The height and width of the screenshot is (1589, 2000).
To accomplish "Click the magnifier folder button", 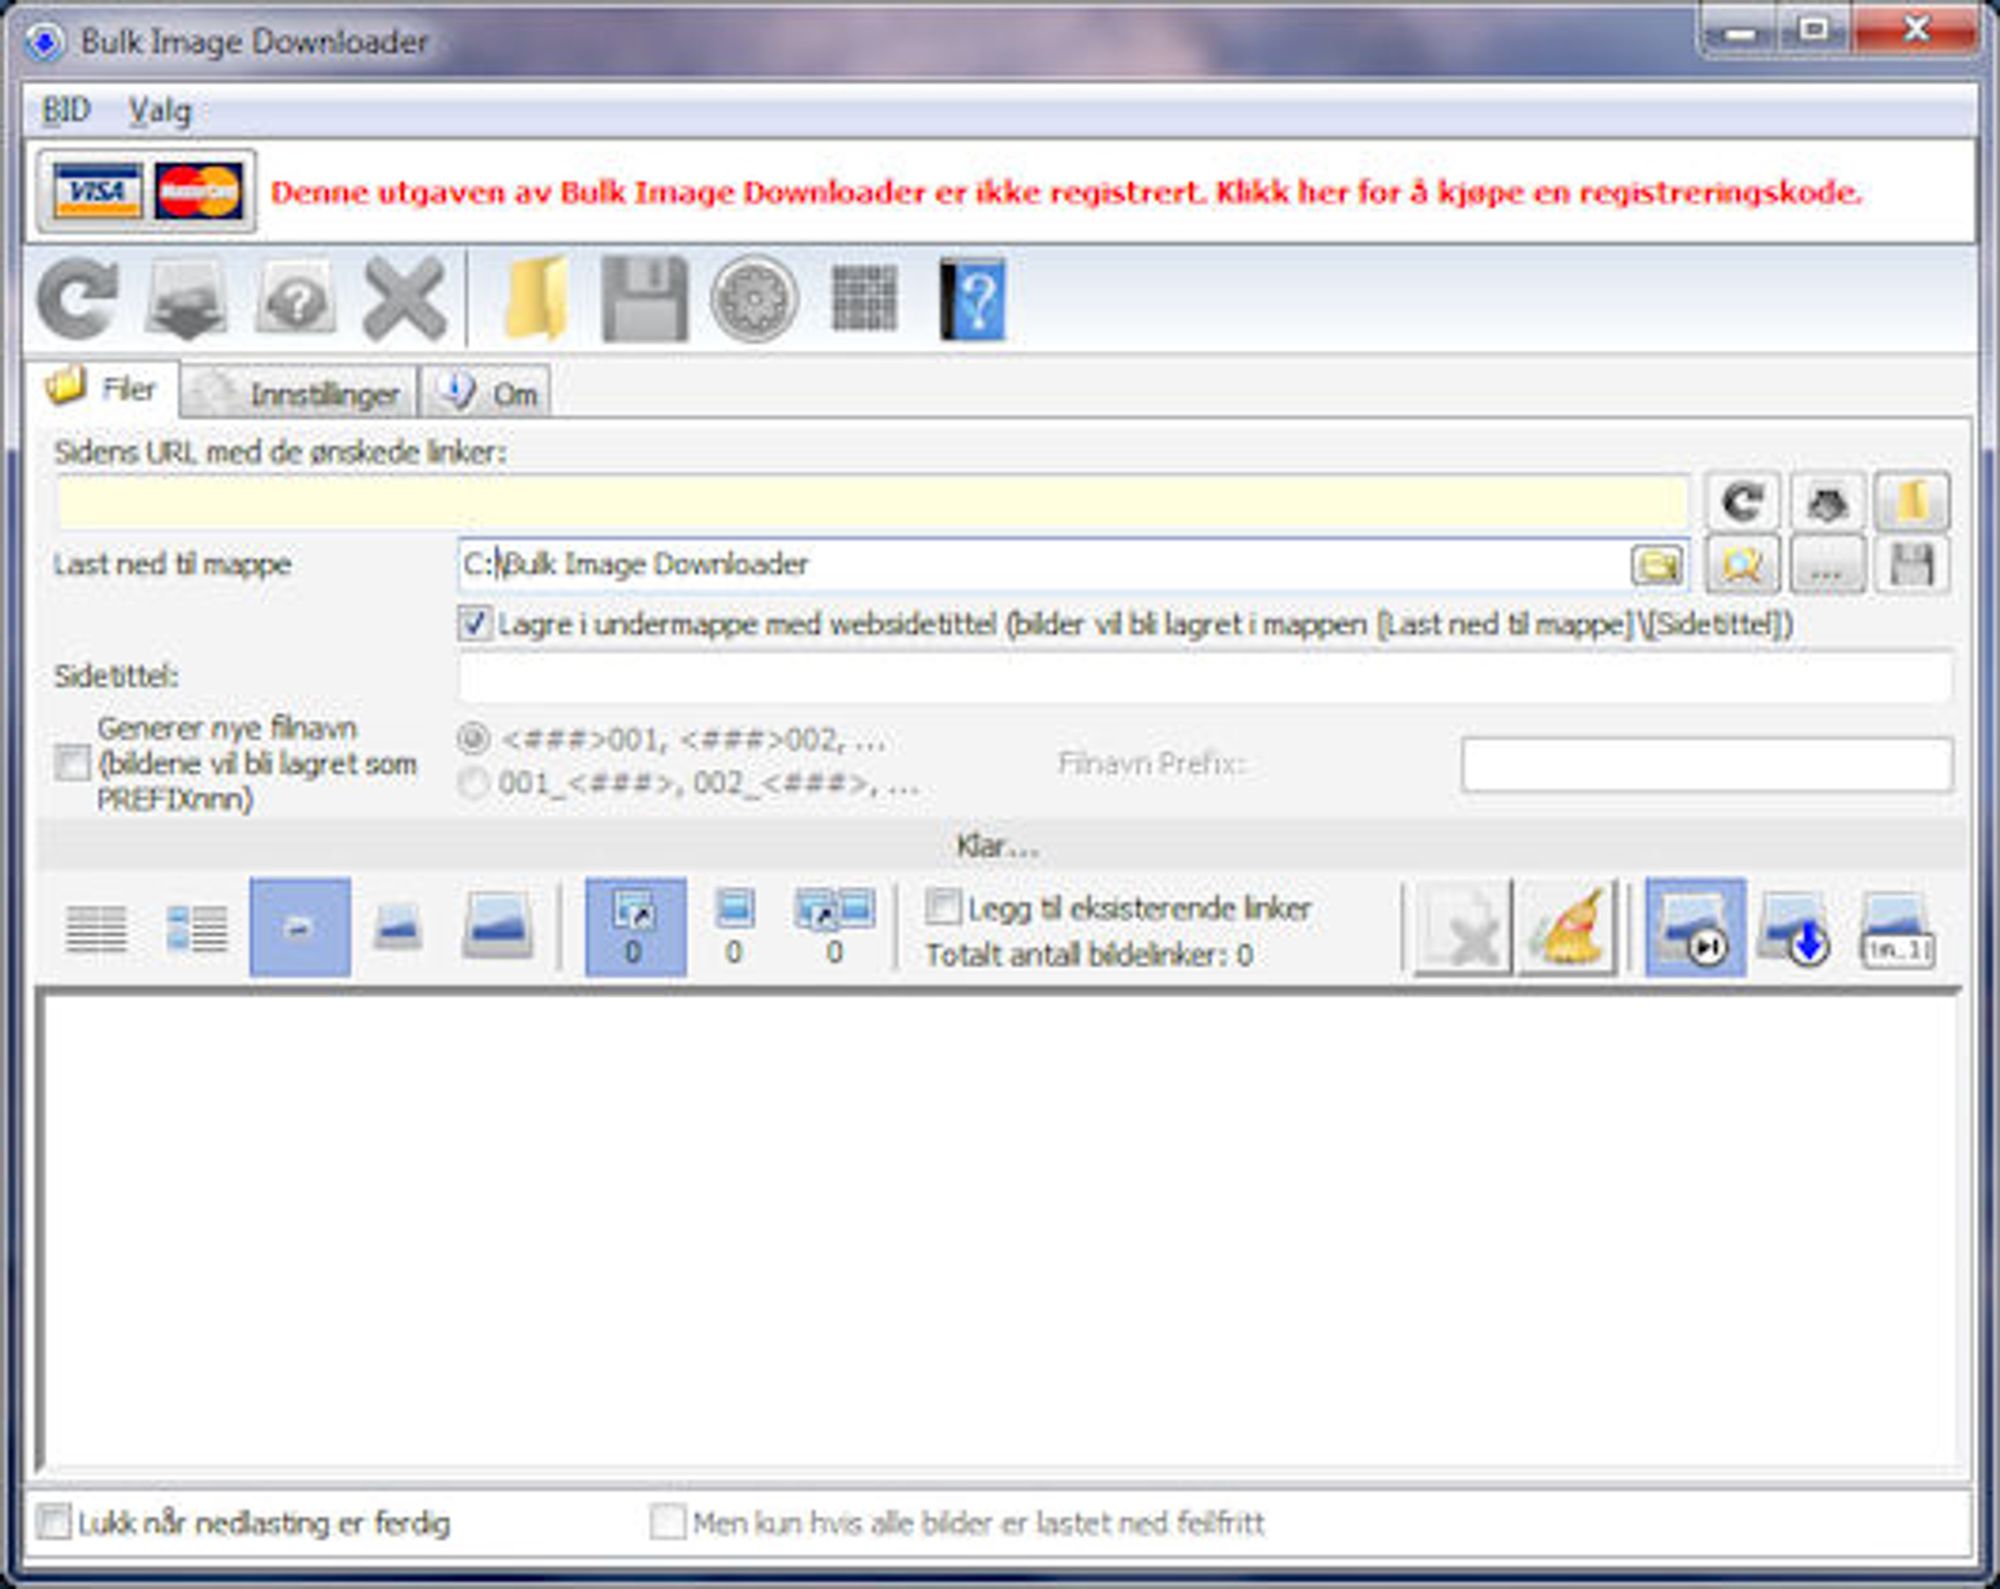I will [1743, 565].
